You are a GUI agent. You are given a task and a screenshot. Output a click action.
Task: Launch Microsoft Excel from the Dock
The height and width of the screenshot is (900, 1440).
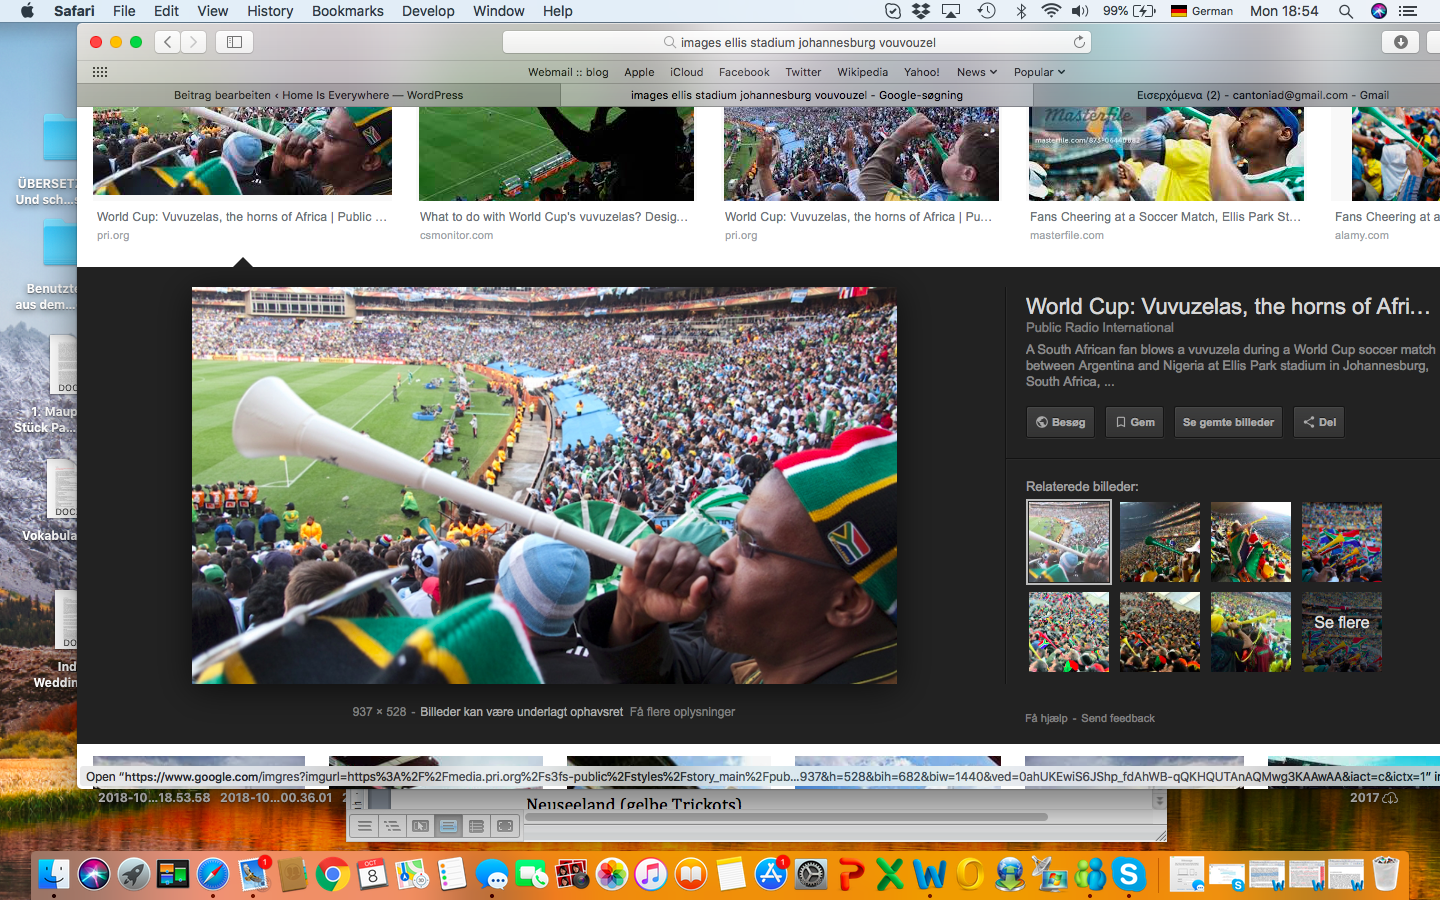pos(889,875)
